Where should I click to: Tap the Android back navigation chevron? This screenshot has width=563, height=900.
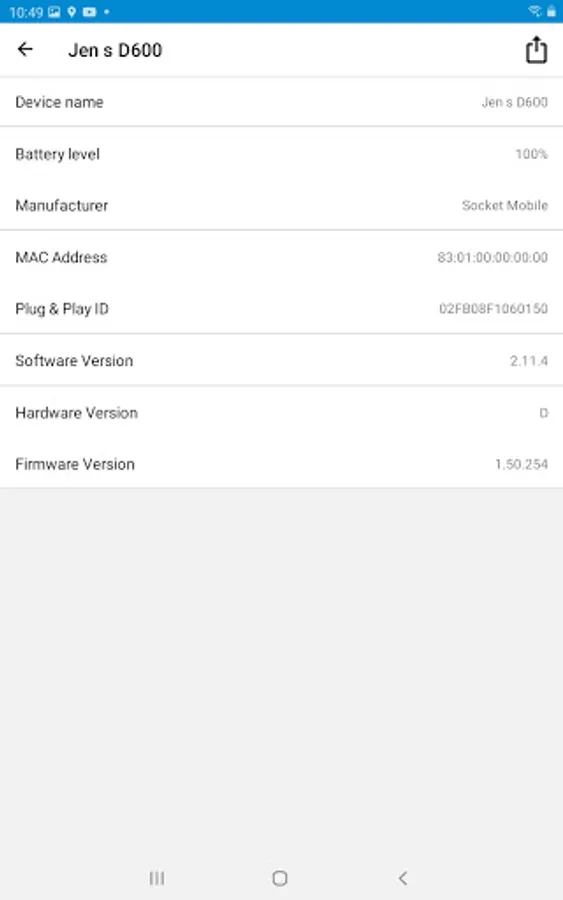pos(403,878)
